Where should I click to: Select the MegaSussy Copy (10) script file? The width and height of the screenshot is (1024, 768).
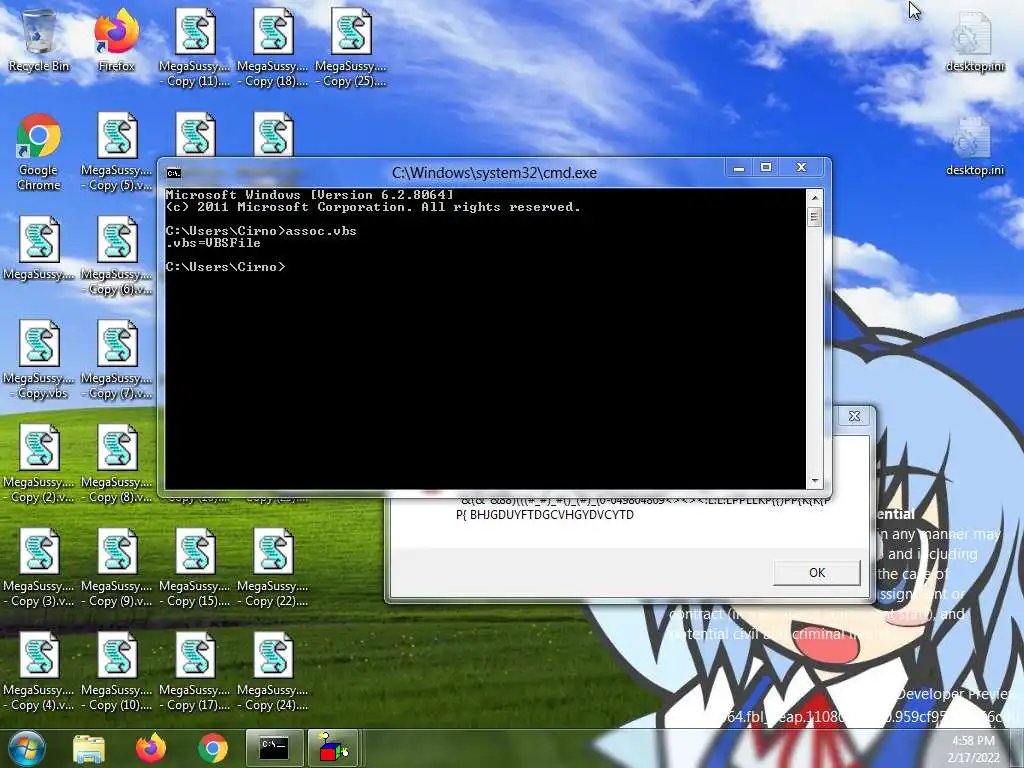pyautogui.click(x=117, y=671)
